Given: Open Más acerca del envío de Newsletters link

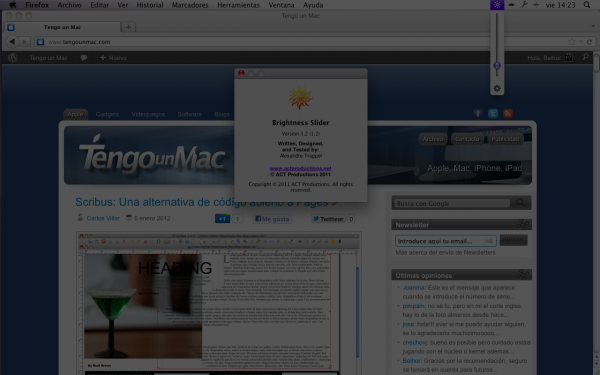Looking at the screenshot, I should (445, 253).
